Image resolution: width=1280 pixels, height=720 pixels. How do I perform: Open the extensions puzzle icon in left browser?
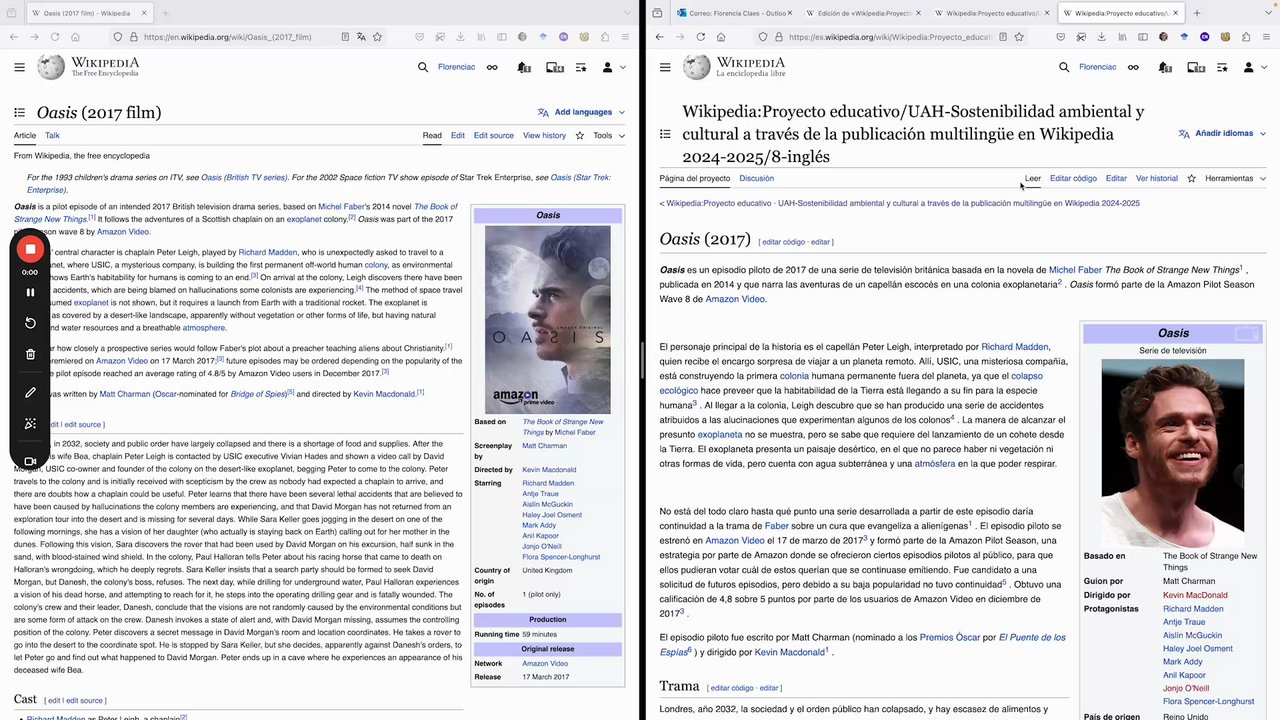[604, 37]
